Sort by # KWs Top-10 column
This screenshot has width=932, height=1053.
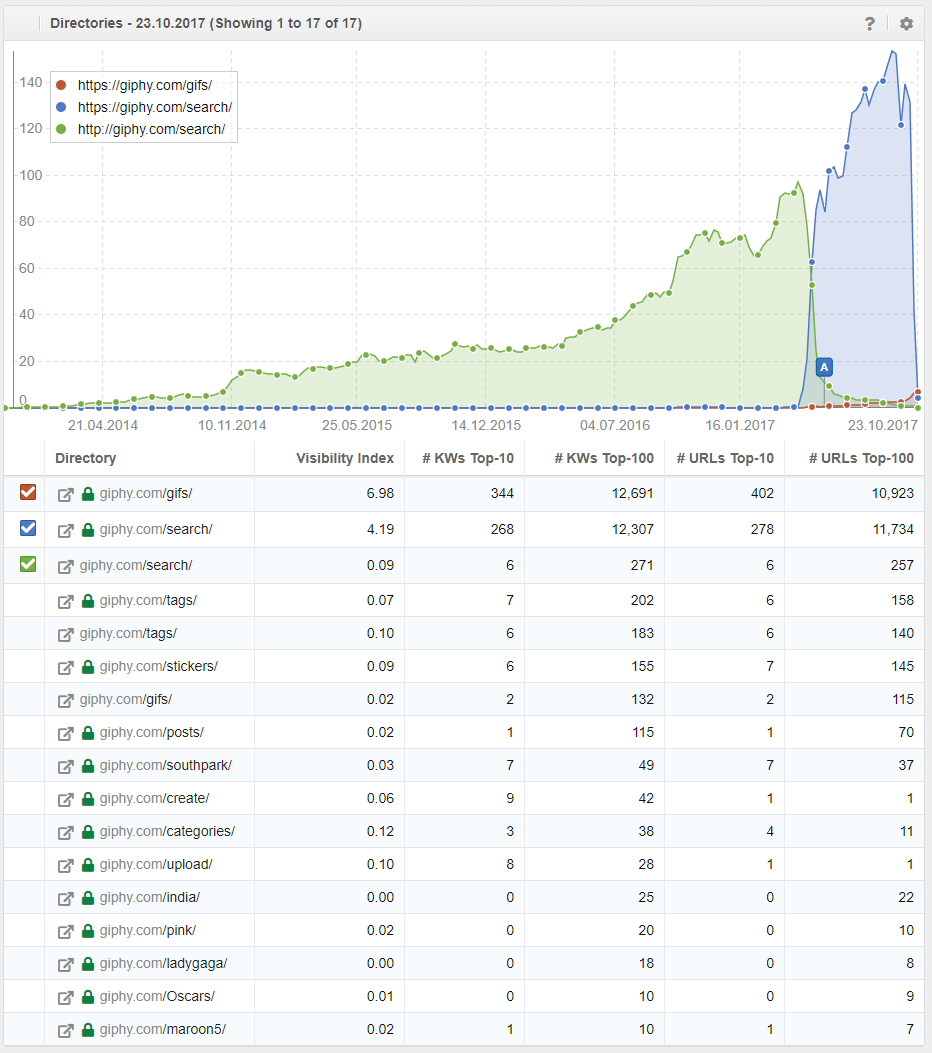tap(467, 458)
